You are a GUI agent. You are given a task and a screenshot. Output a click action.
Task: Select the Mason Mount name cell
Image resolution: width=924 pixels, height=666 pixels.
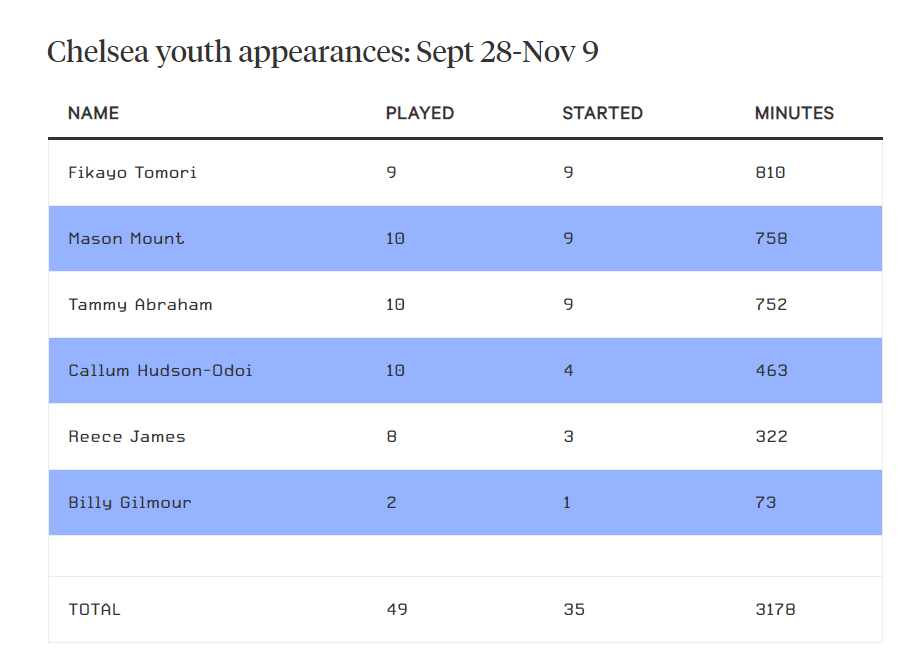pos(126,239)
